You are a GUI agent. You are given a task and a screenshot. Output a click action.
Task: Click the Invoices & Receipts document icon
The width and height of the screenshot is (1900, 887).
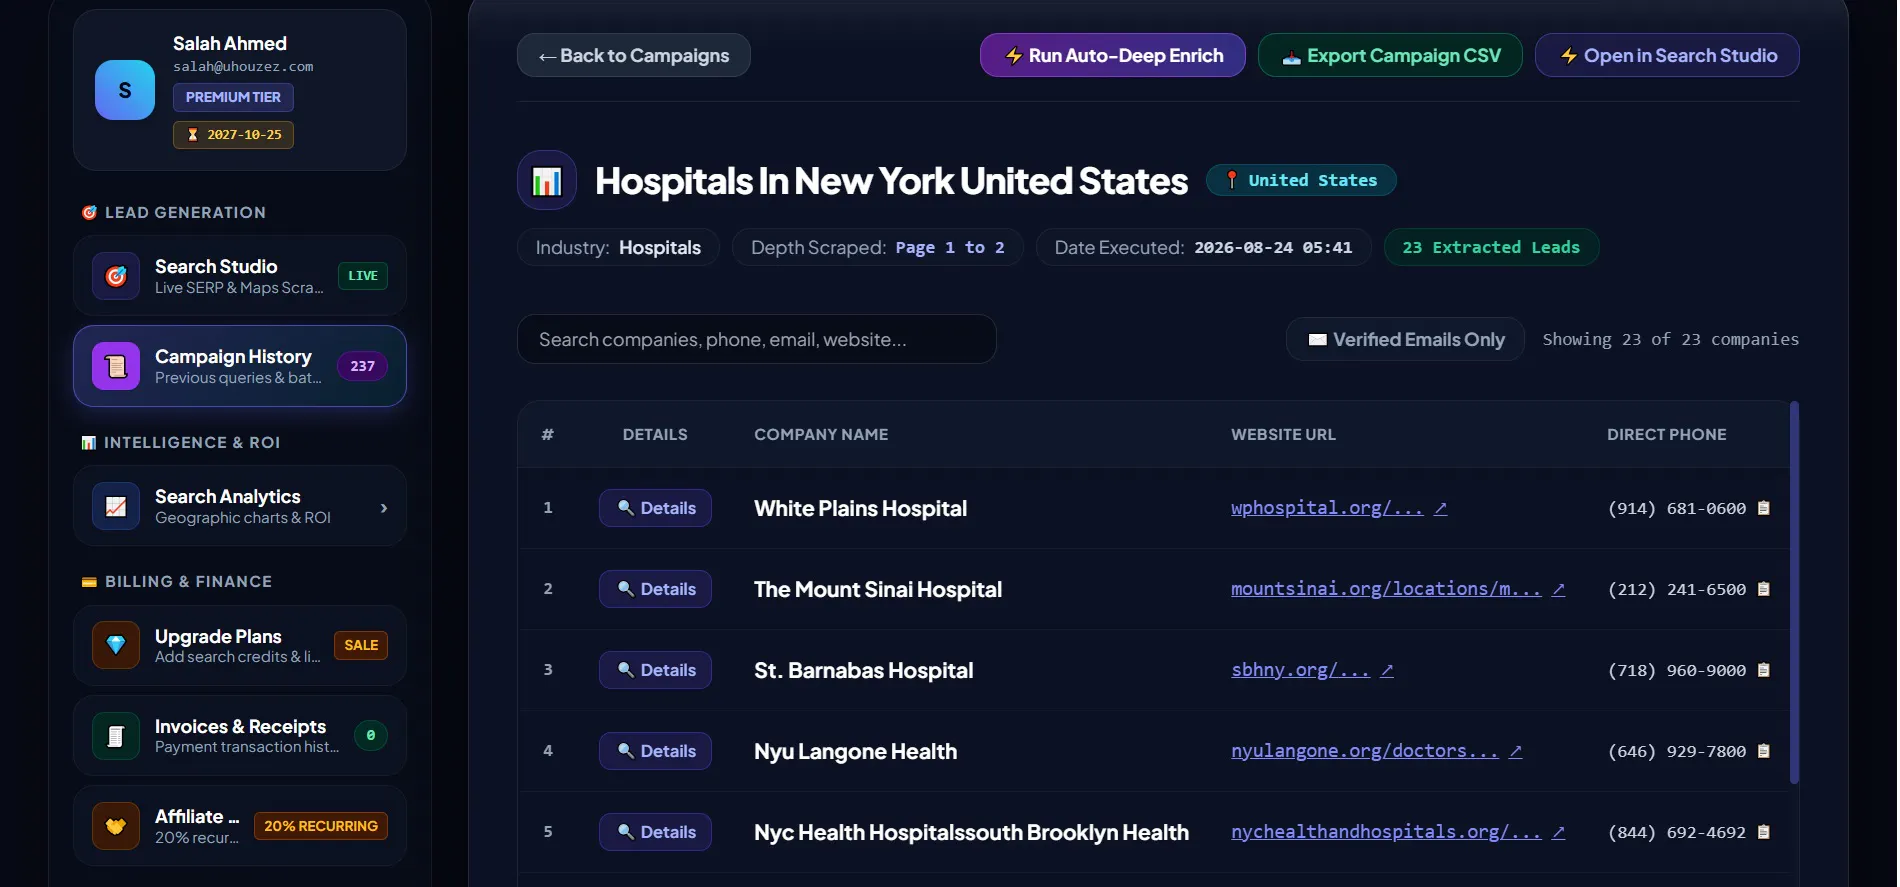(116, 736)
